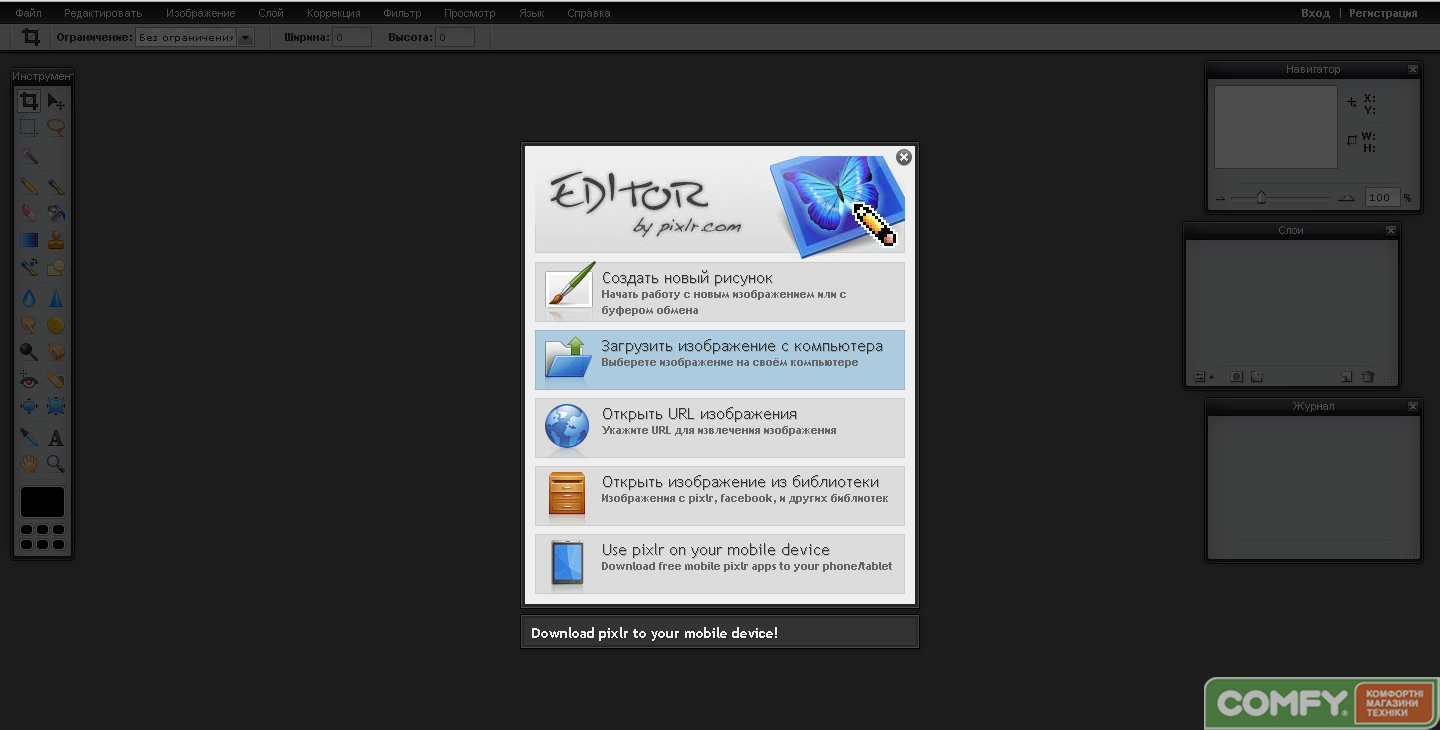Click the Navigator zoom slider handle
This screenshot has width=1440, height=730.
click(x=1261, y=197)
